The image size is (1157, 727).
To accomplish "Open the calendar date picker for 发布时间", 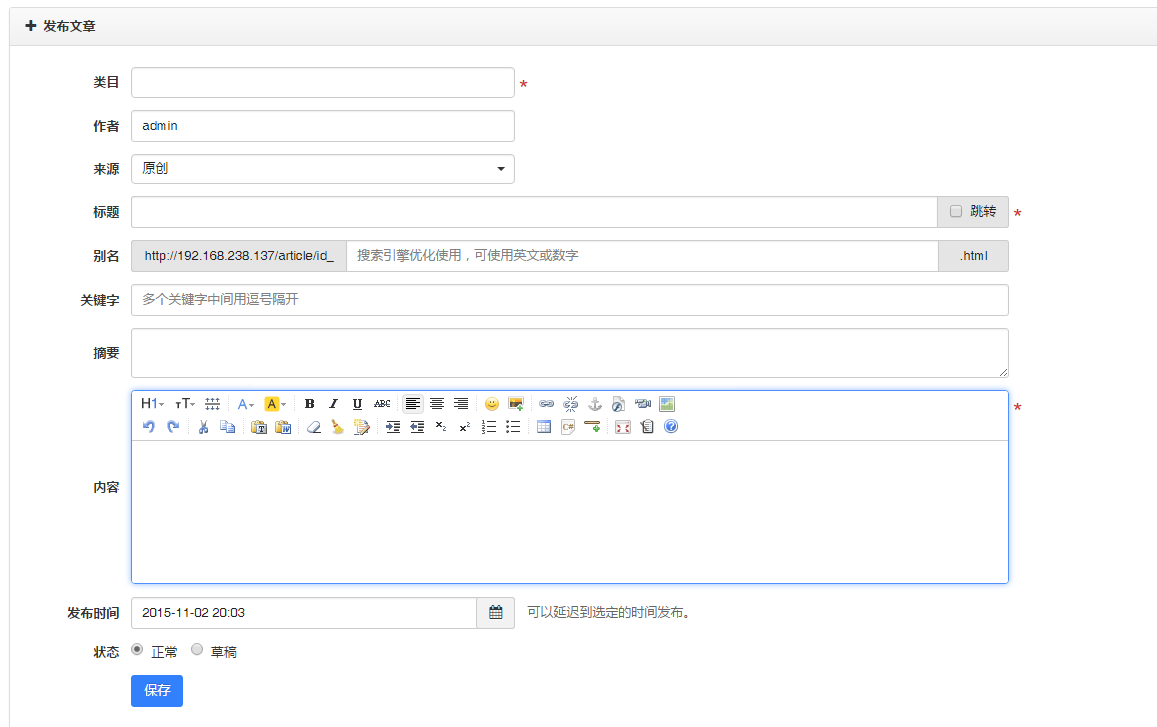I will [x=495, y=613].
